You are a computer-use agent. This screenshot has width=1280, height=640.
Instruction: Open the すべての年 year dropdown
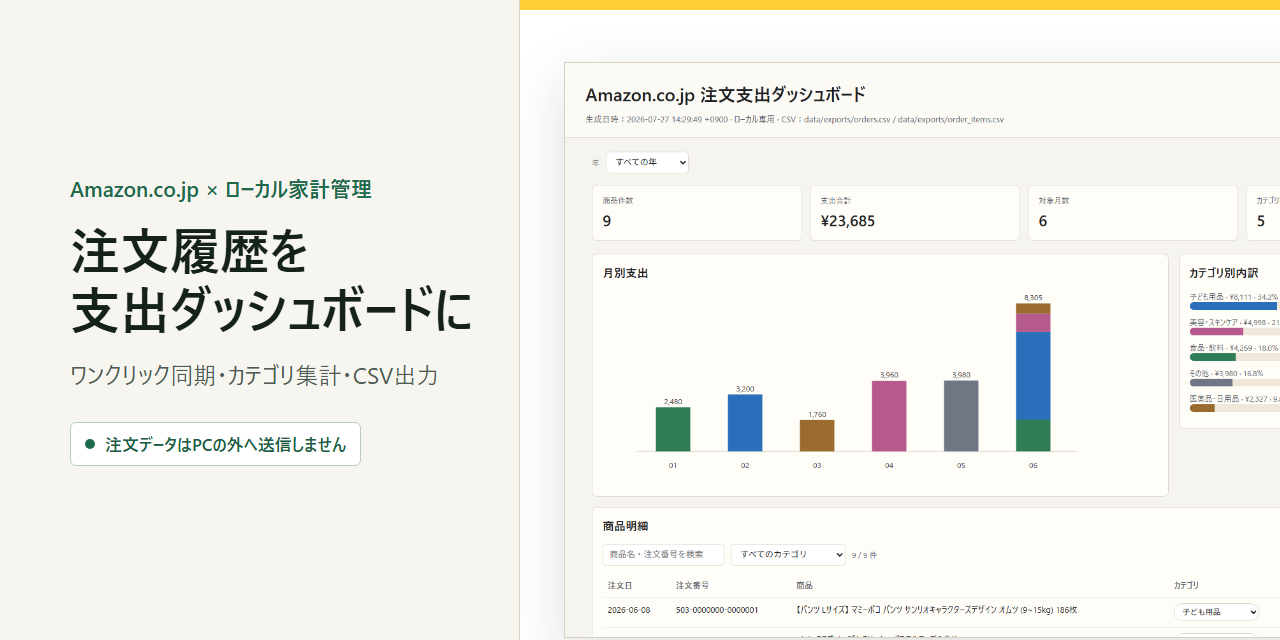(647, 162)
